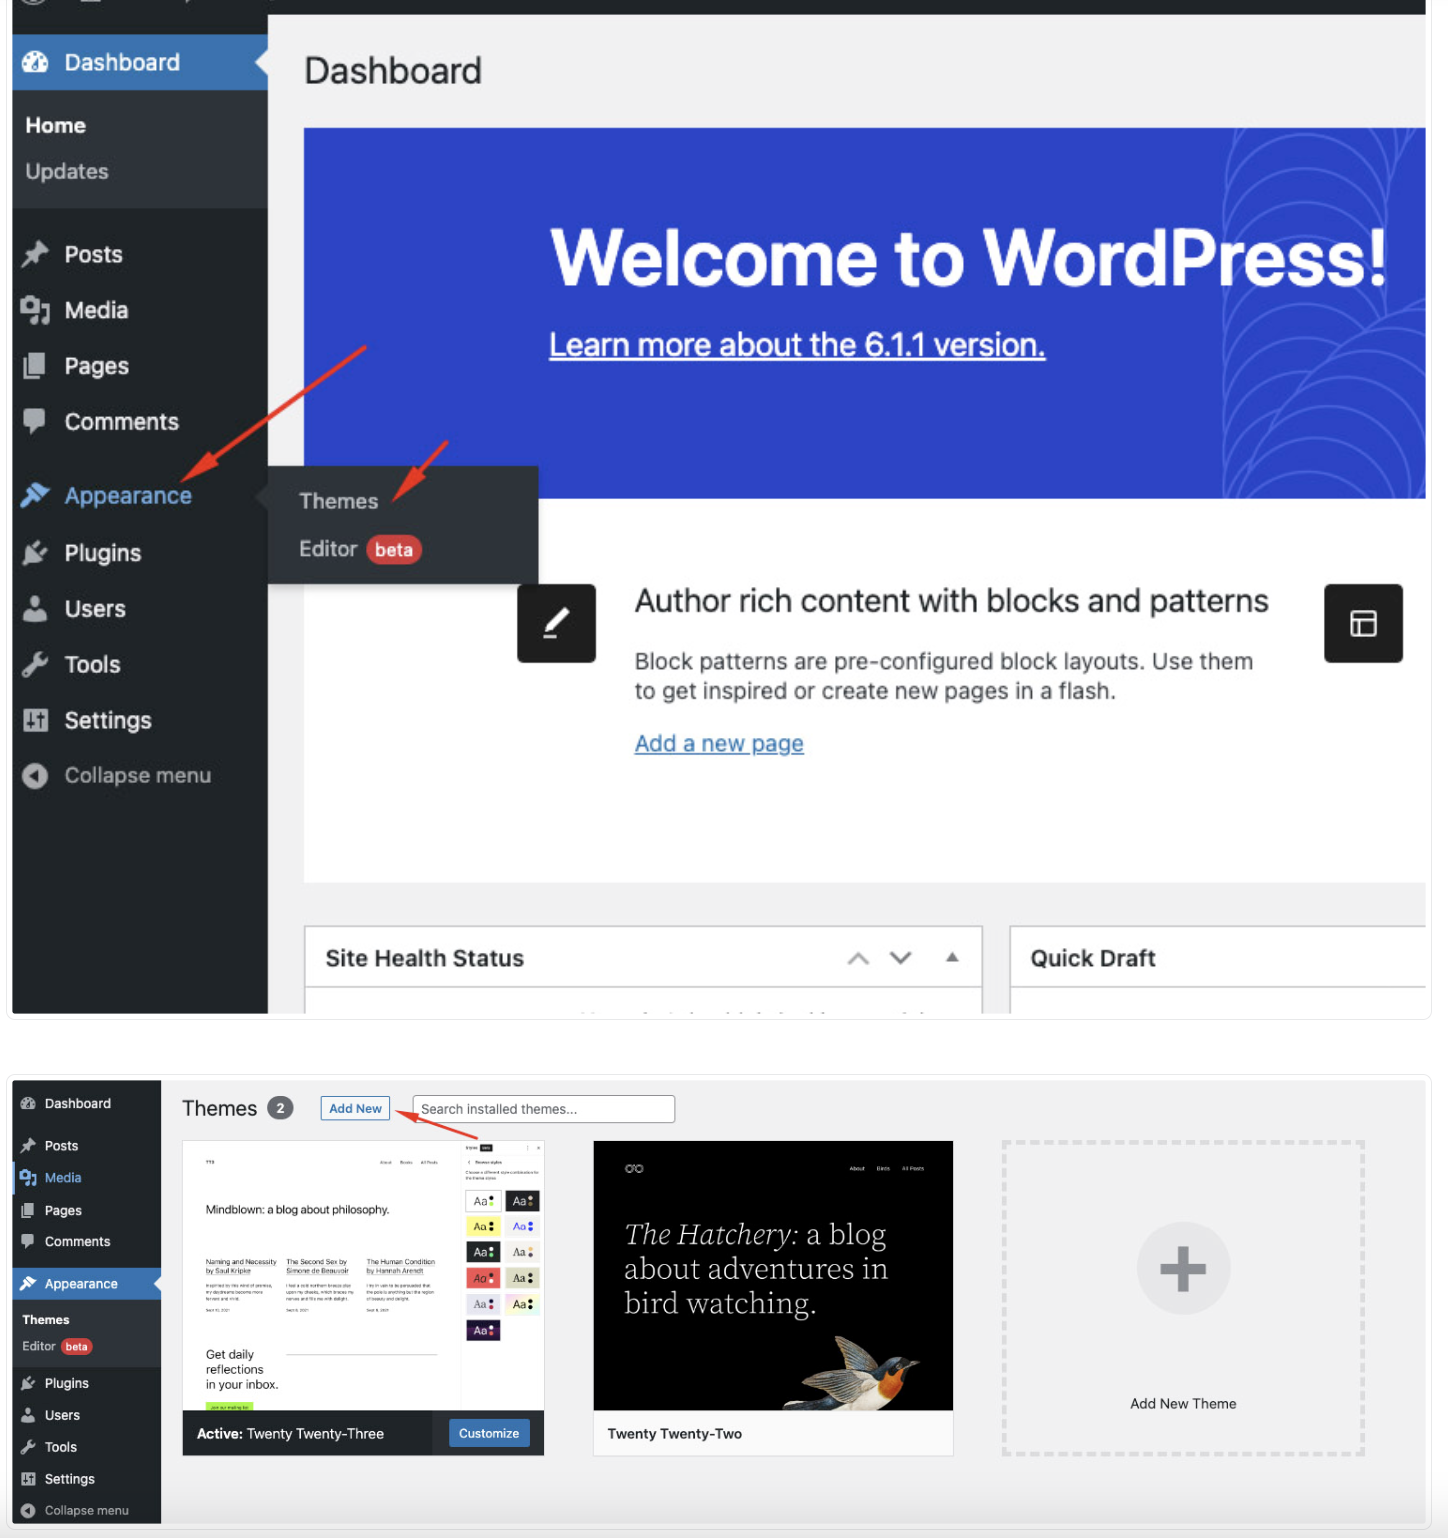Click the Posts pushpin icon in the Themes page sidebar
The width and height of the screenshot is (1448, 1538).
[x=28, y=1145]
